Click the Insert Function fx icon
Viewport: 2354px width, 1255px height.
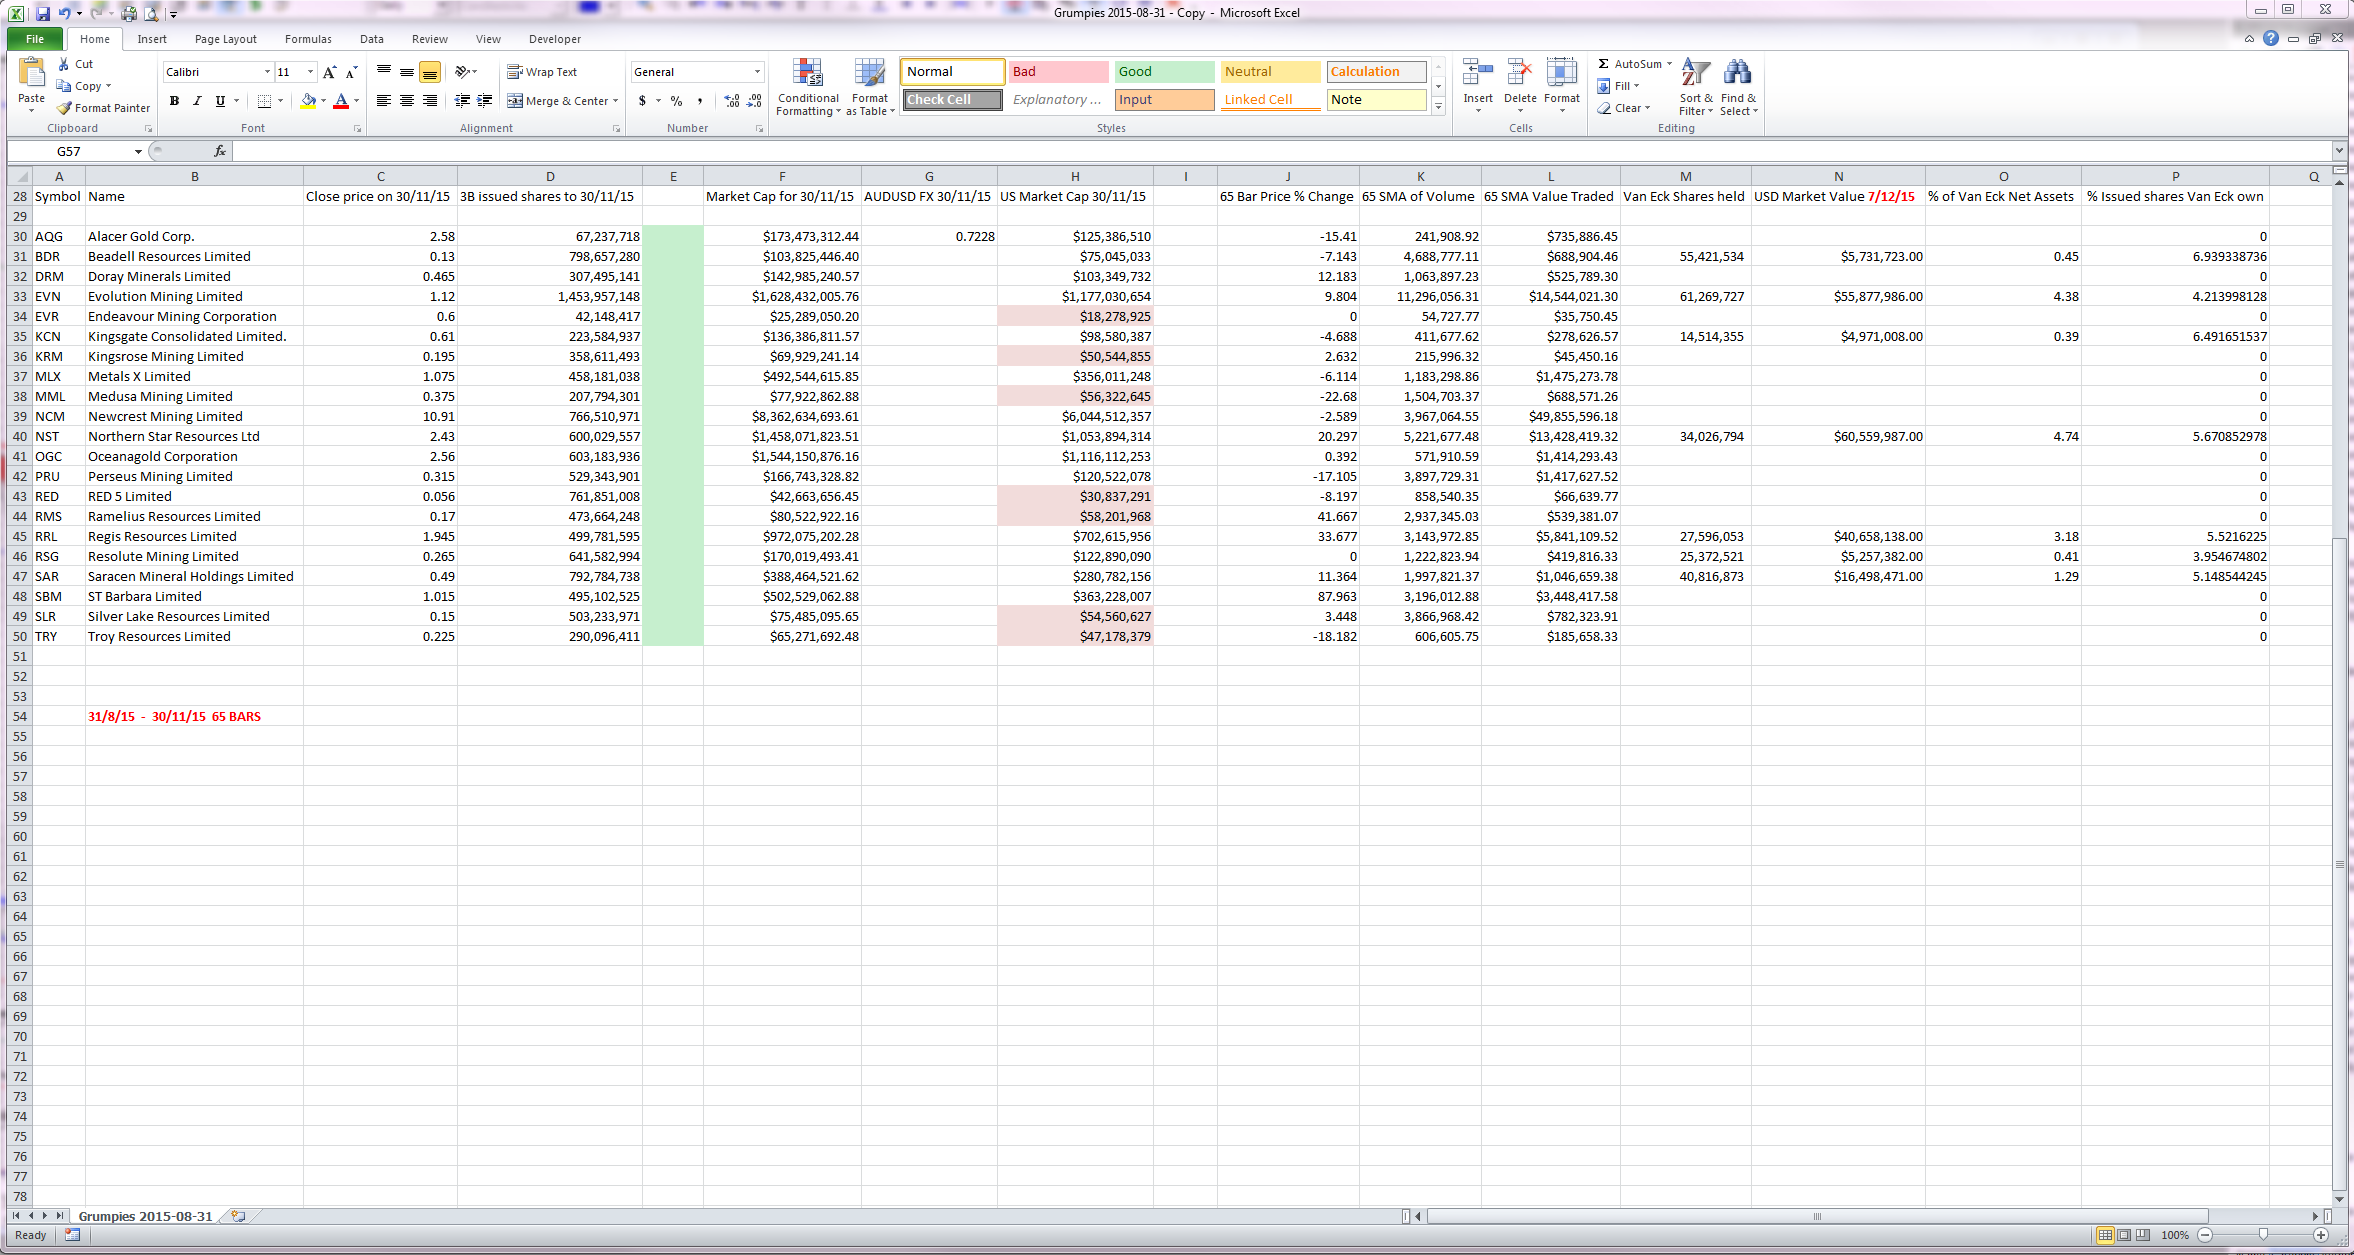tap(220, 151)
